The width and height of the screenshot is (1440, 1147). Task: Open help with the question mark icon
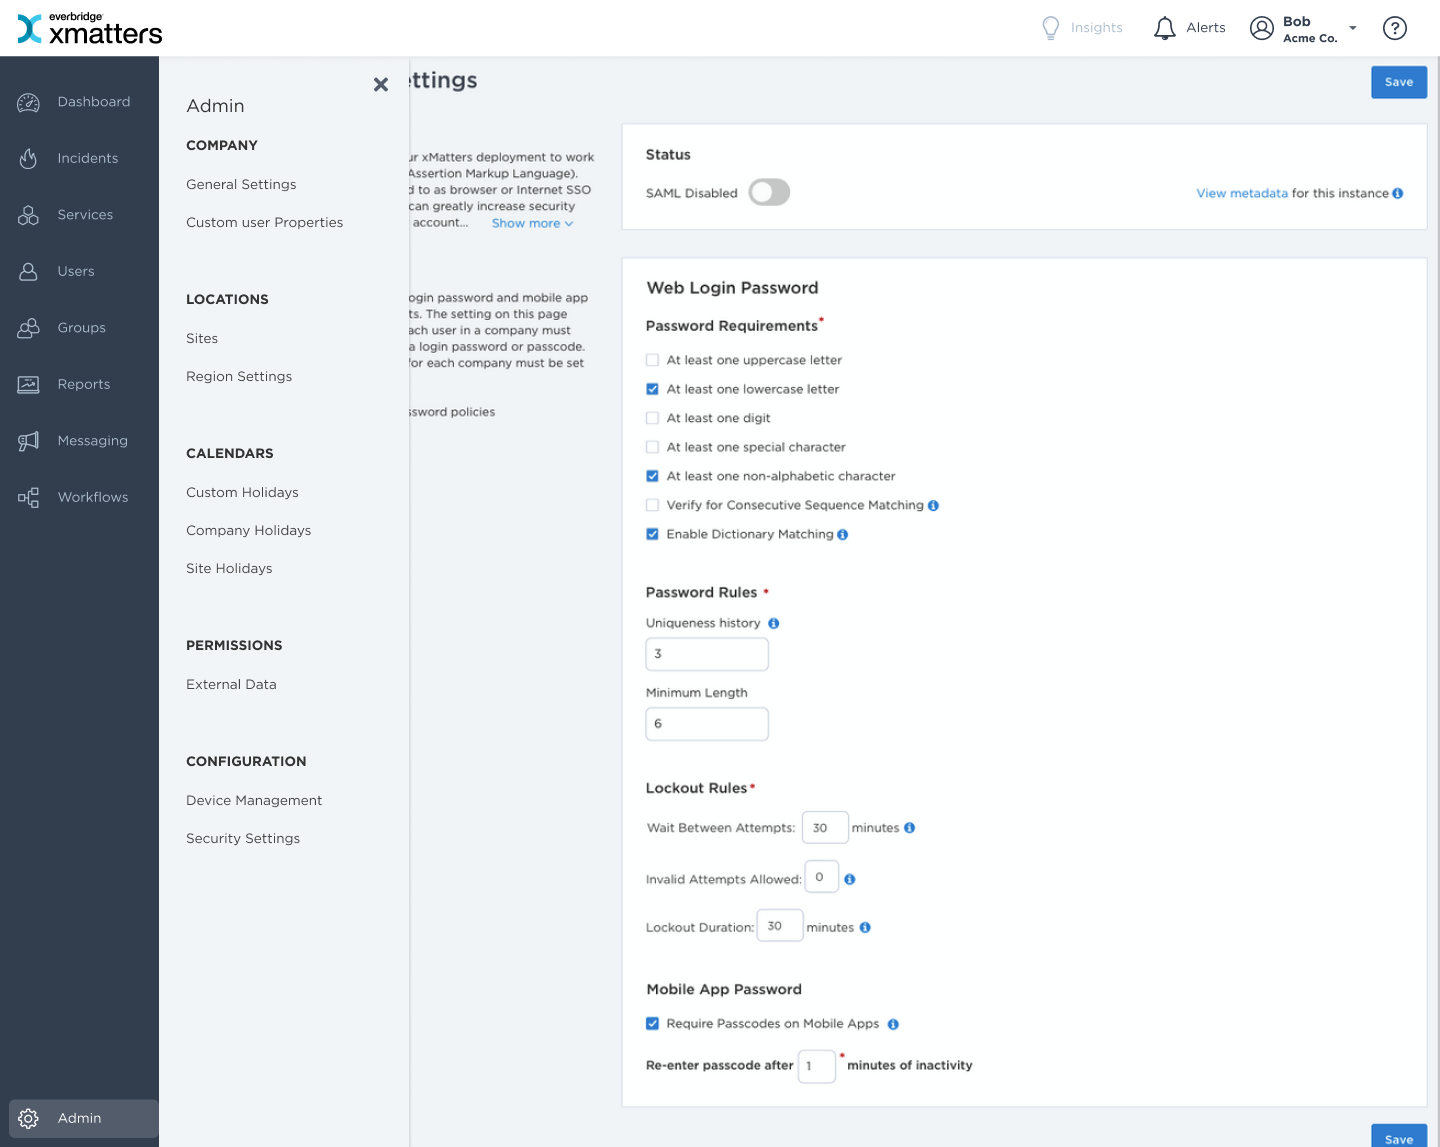click(1394, 28)
